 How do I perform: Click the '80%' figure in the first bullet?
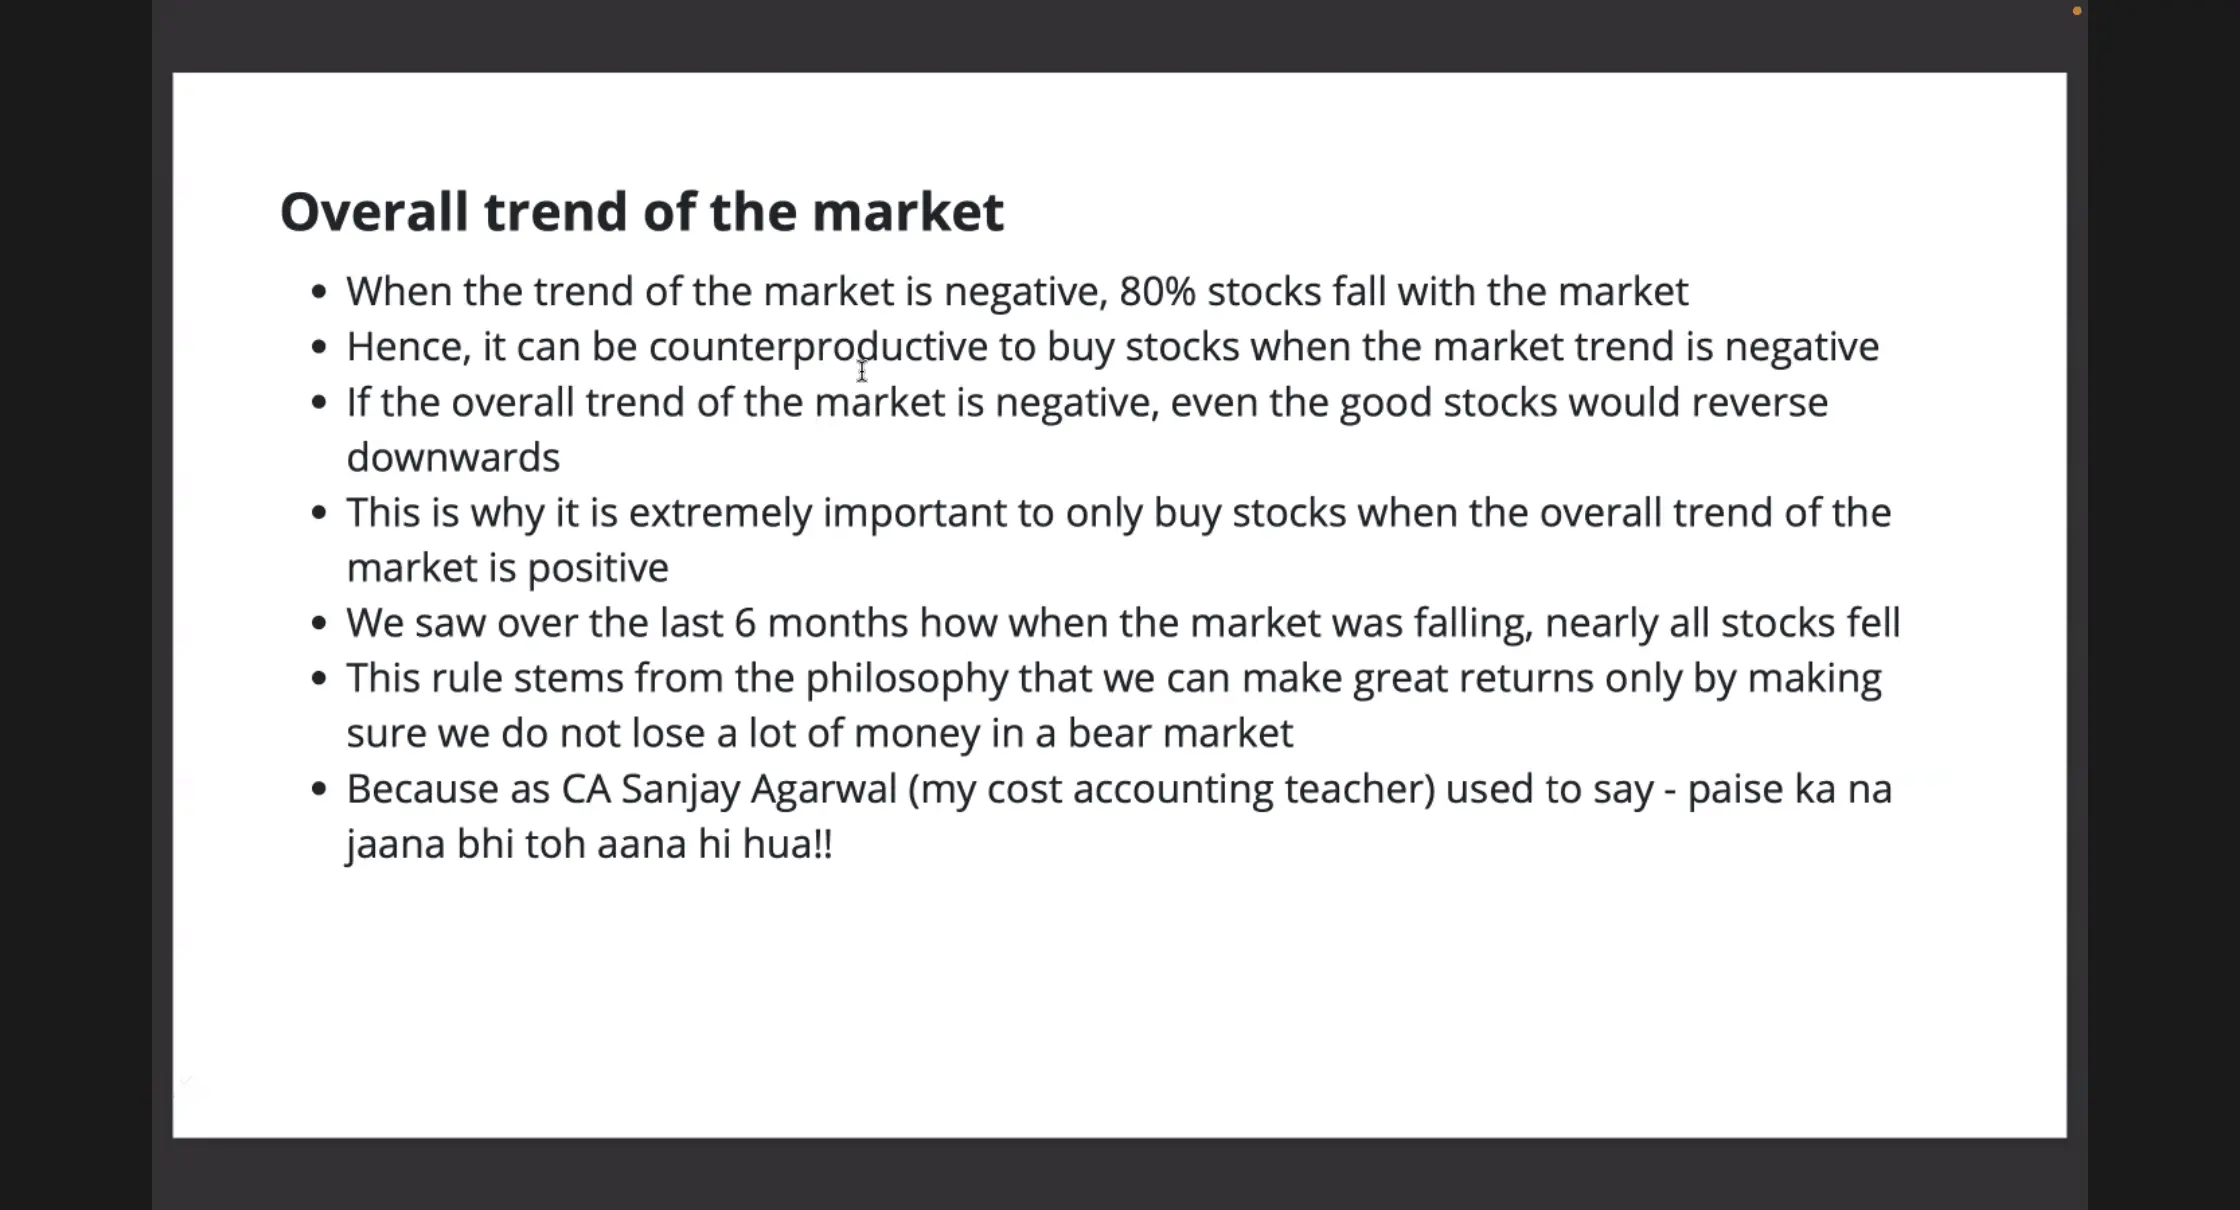click(1157, 292)
